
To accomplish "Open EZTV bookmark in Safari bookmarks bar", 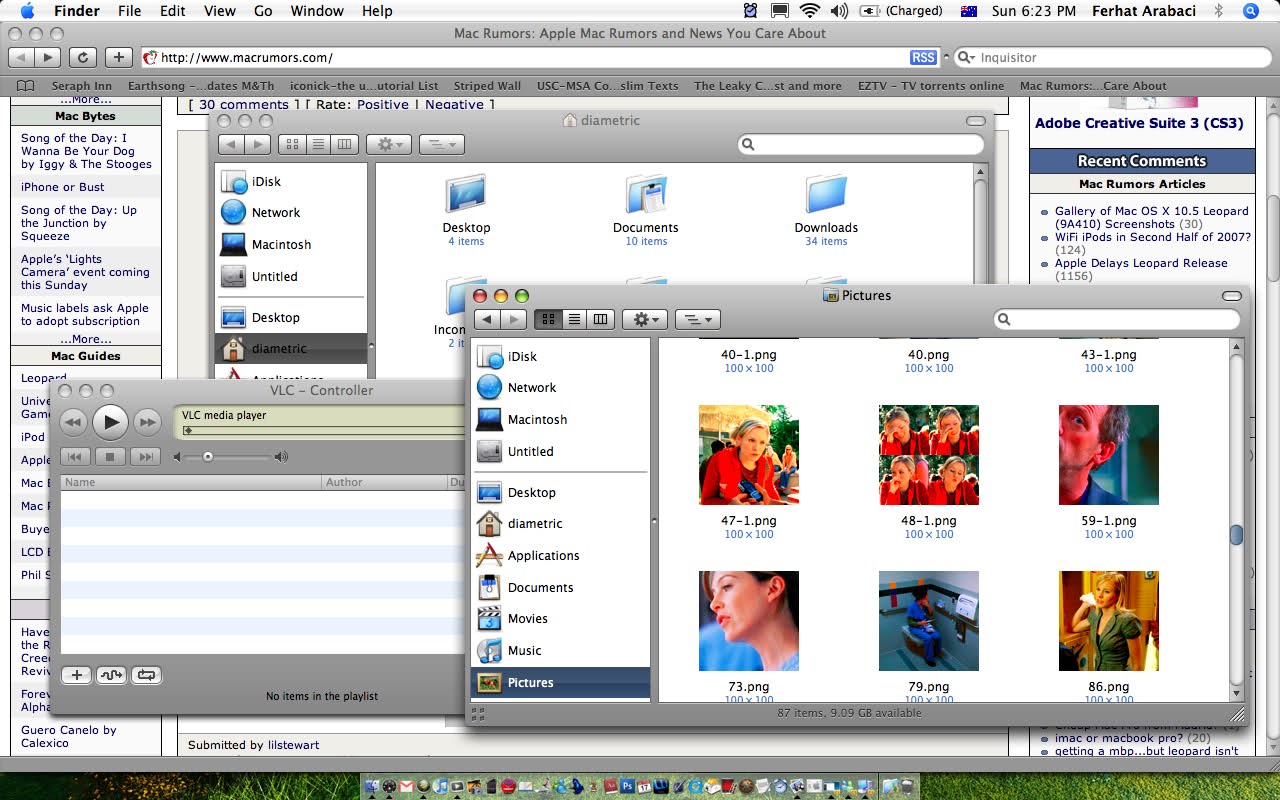I will click(x=930, y=86).
